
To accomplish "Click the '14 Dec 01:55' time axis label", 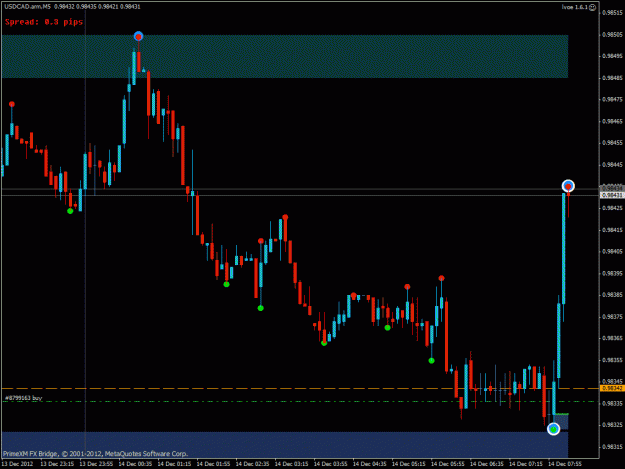I will [213, 464].
